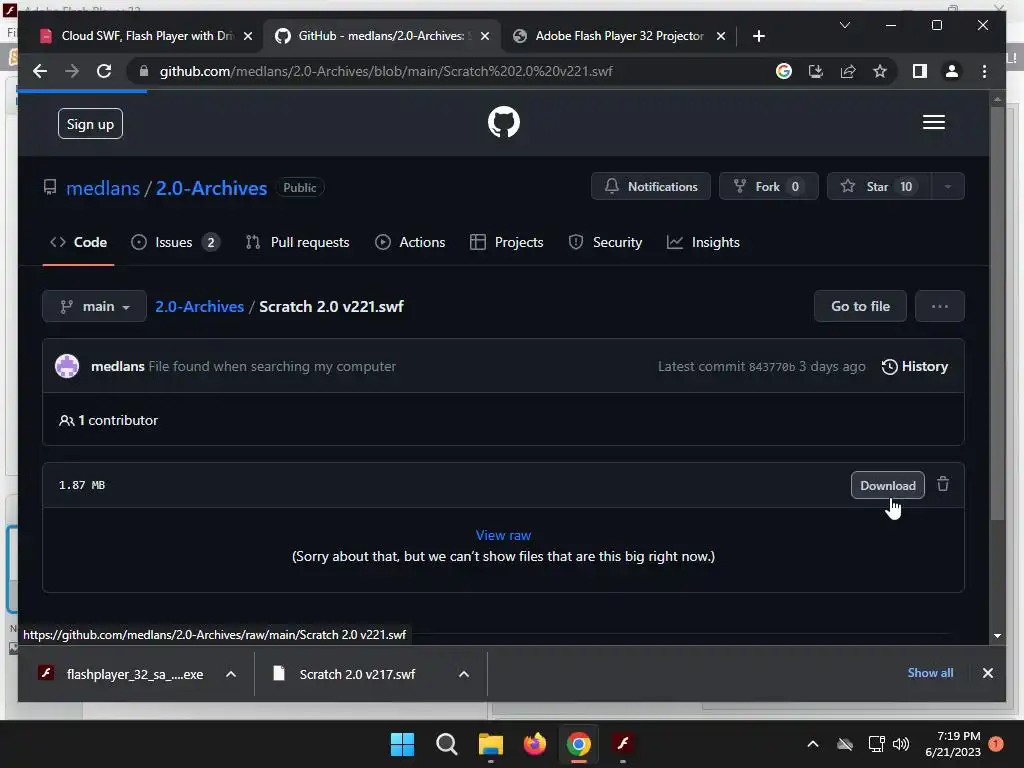1024x768 pixels.
Task: Go back using the browser back arrow
Action: [x=40, y=71]
